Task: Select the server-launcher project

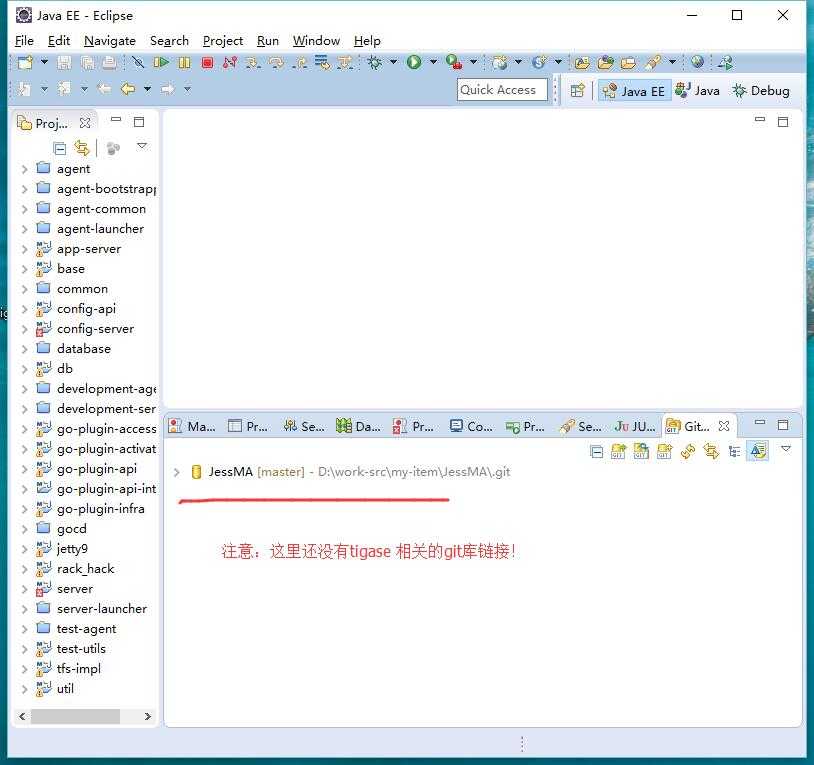Action: (x=102, y=609)
